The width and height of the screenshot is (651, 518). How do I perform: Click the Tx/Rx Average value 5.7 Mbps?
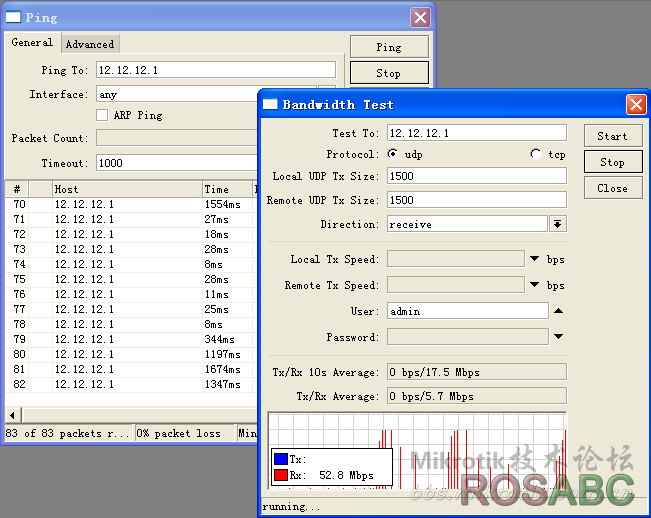[477, 396]
